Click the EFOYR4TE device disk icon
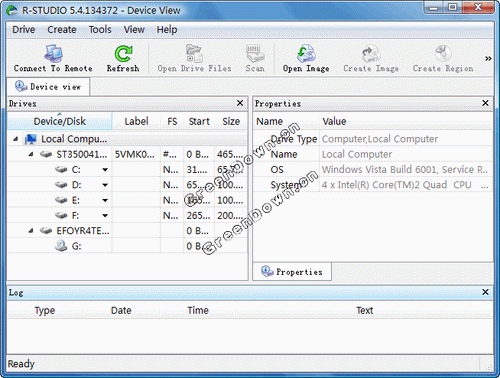500x378 pixels. pos(46,231)
